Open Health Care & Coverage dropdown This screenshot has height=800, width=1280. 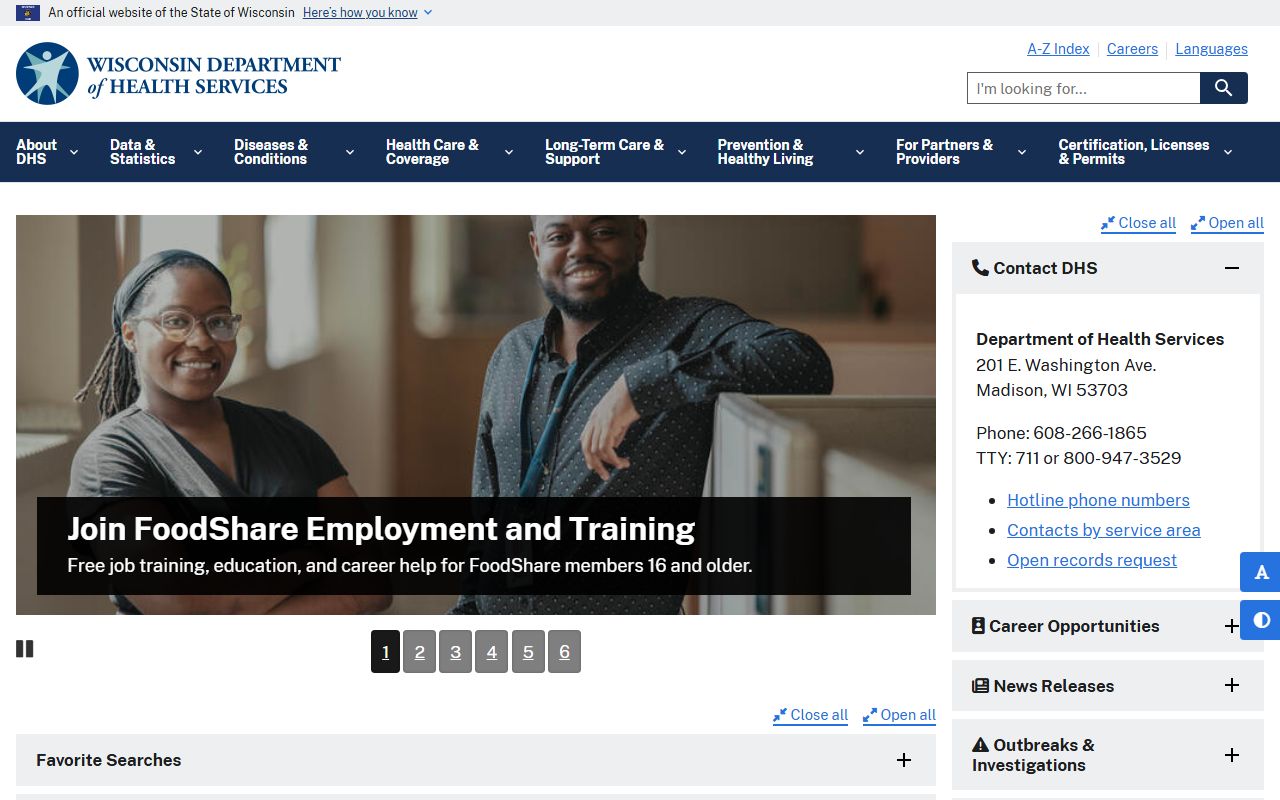(448, 152)
